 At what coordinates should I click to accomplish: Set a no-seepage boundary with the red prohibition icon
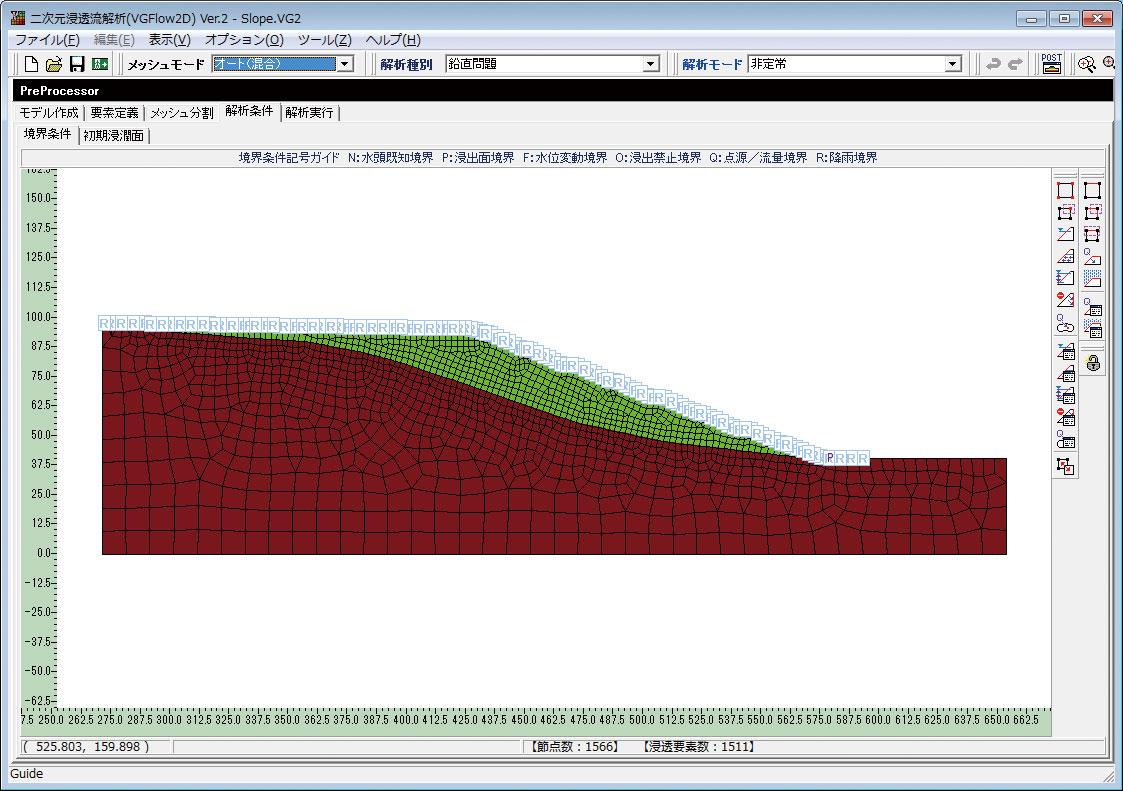[x=1066, y=299]
